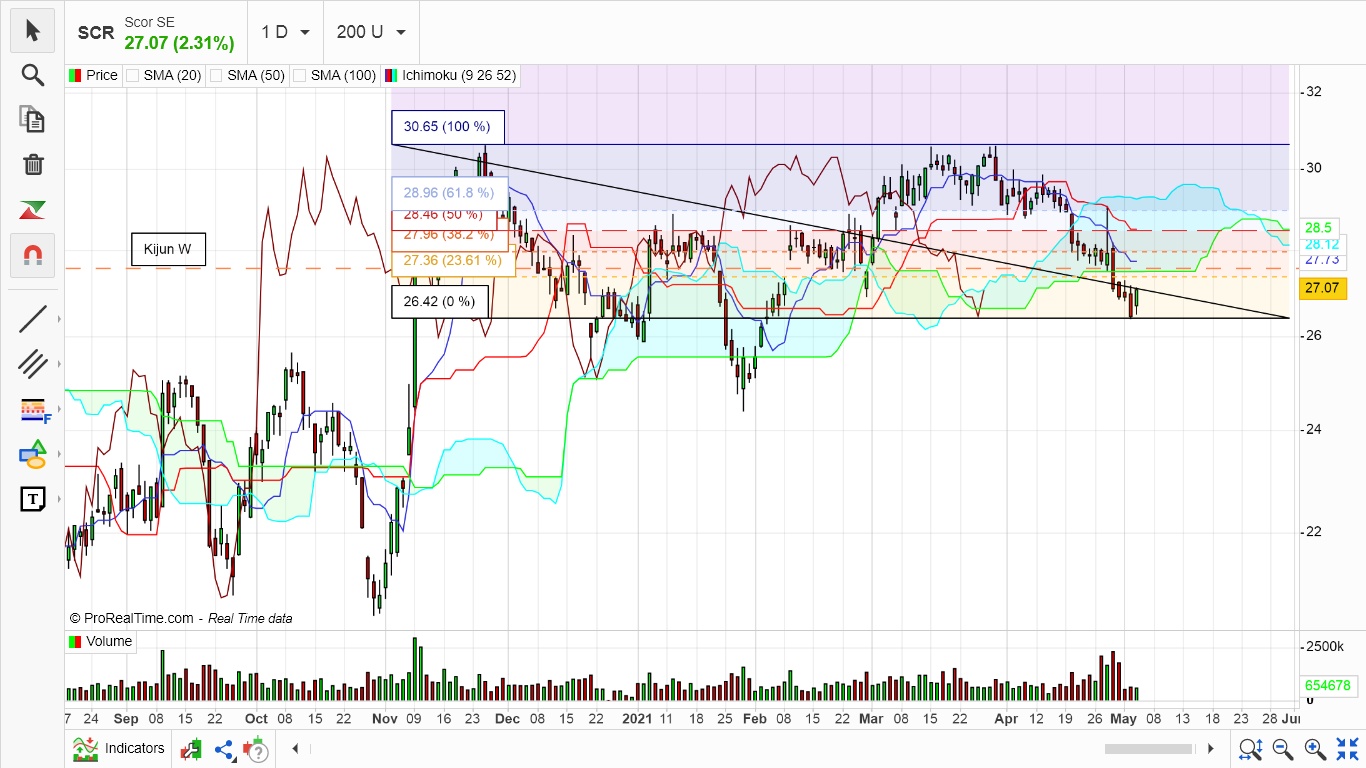Select the parallel lines channel tool
The image size is (1366, 768).
[x=32, y=364]
